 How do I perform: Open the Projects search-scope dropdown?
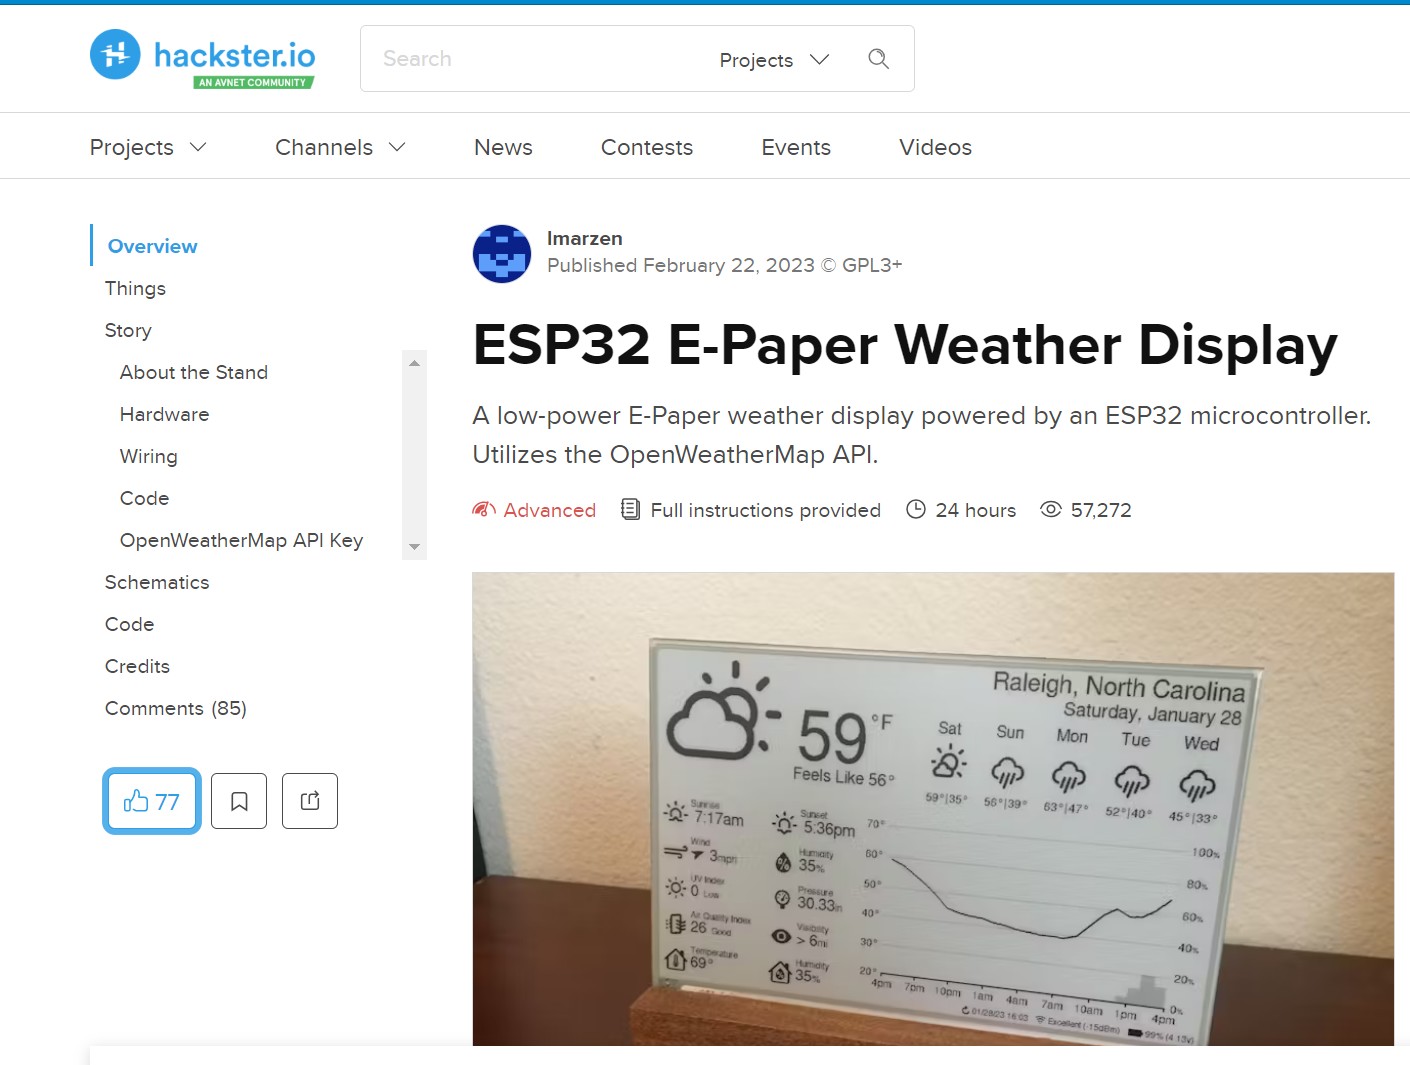[x=775, y=60]
